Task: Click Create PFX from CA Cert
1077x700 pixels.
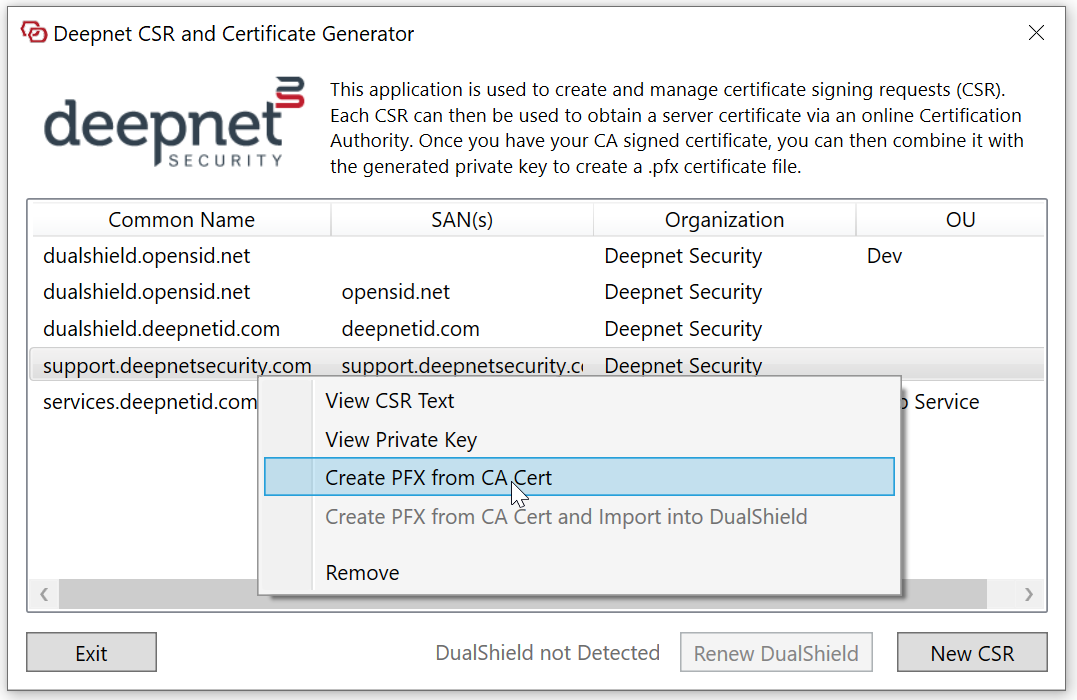Action: click(x=438, y=478)
